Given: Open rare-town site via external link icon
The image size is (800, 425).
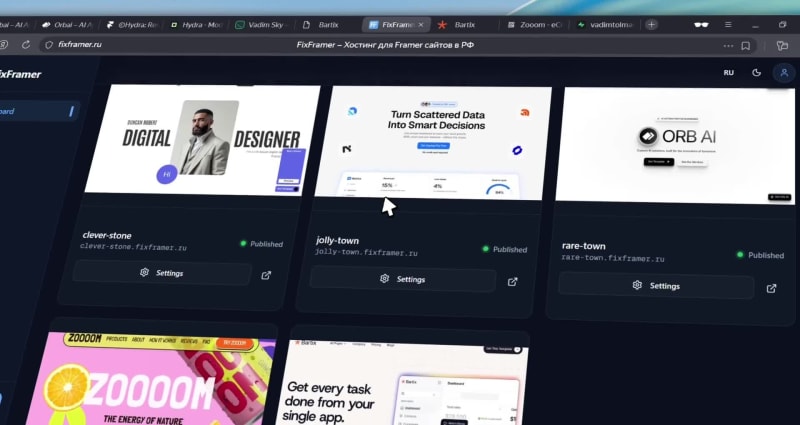Looking at the screenshot, I should [x=771, y=289].
